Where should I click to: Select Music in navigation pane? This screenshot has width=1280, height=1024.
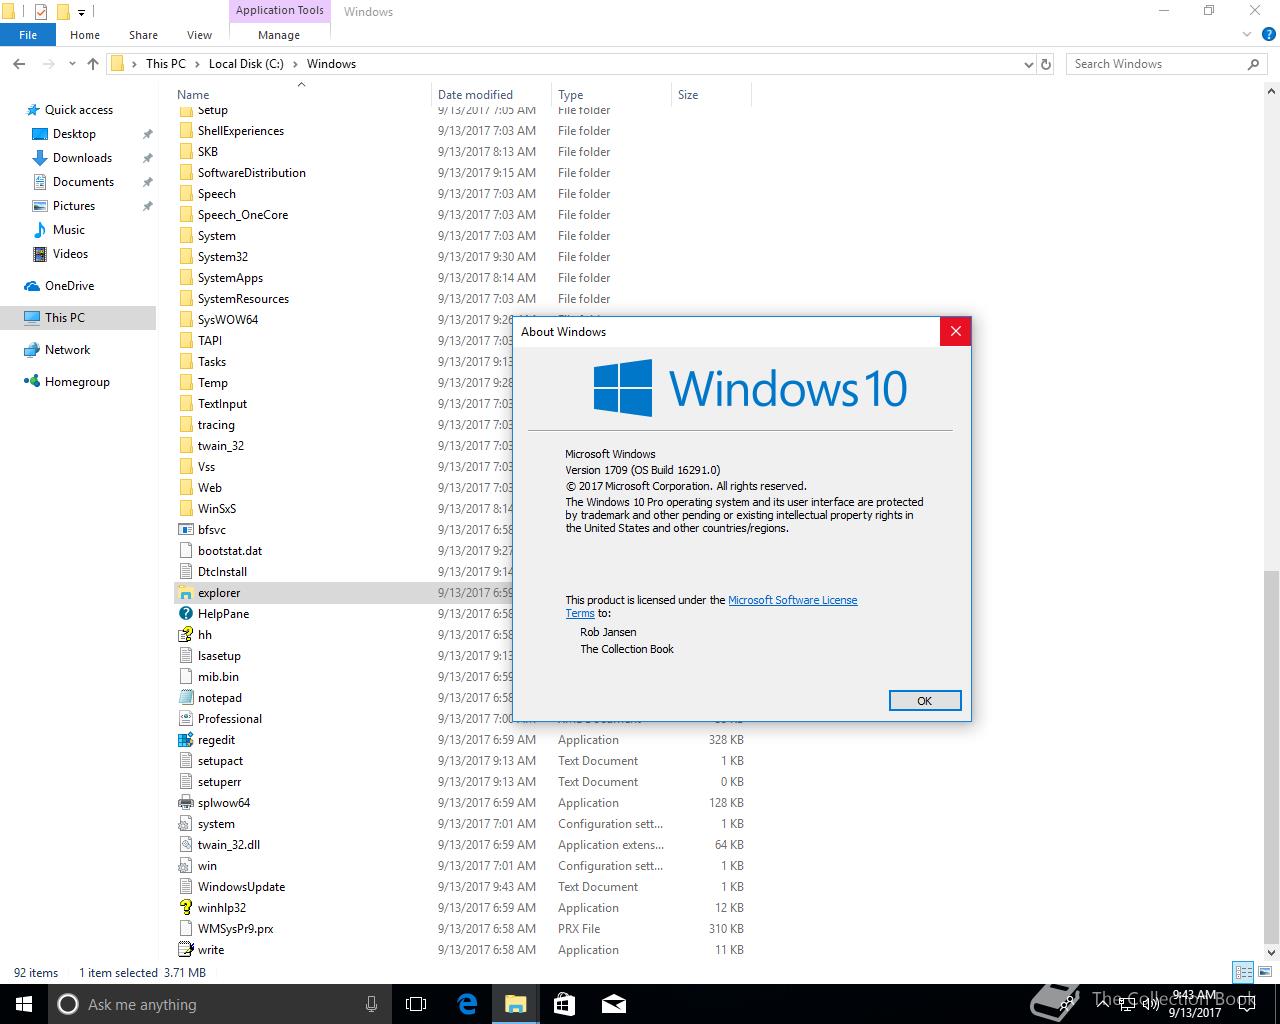pos(69,230)
